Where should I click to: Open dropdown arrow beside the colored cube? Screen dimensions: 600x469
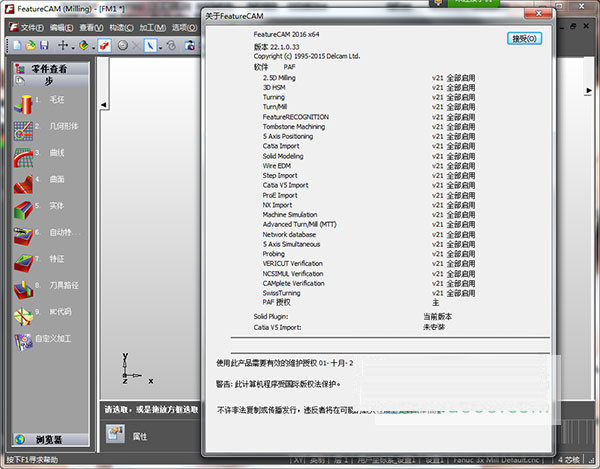pos(93,47)
